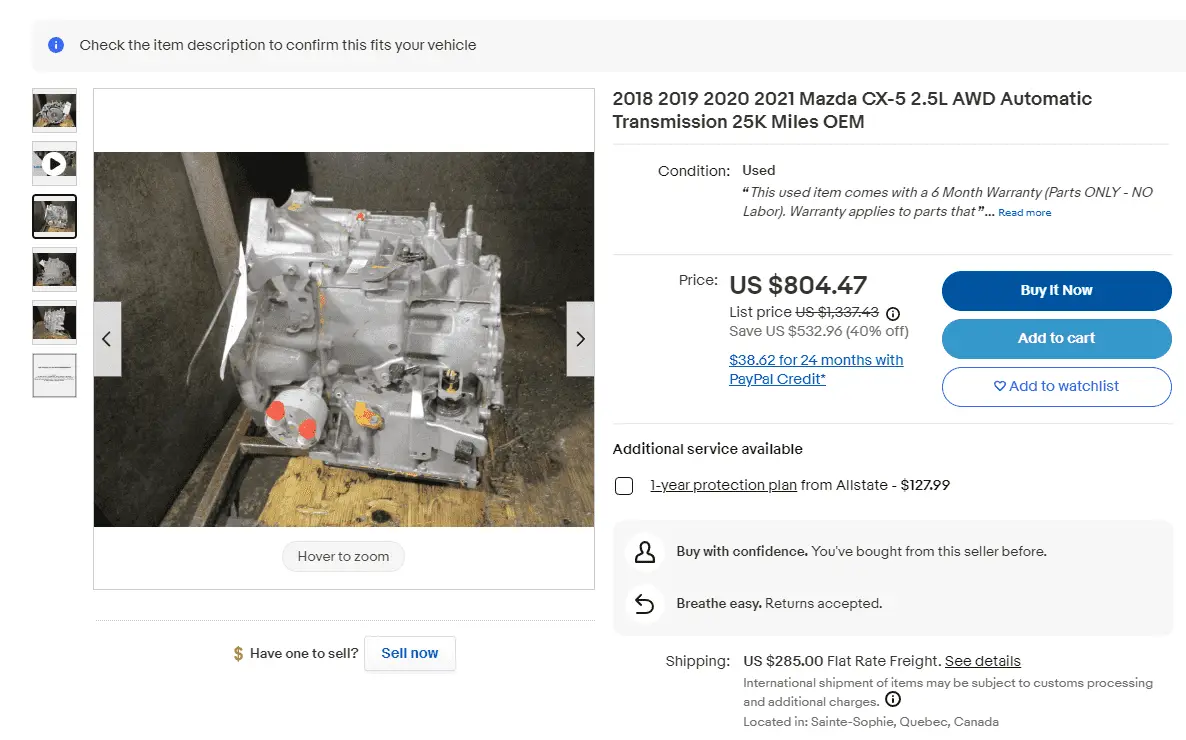Open shipping See details link
Screen dimensions: 1186x740
coord(982,661)
